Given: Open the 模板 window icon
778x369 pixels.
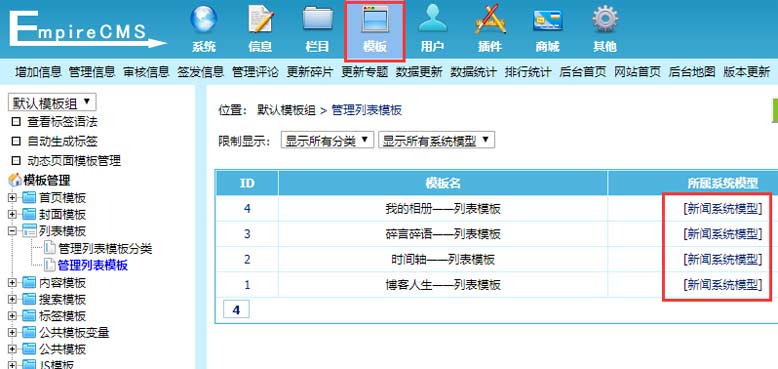Looking at the screenshot, I should tap(375, 20).
